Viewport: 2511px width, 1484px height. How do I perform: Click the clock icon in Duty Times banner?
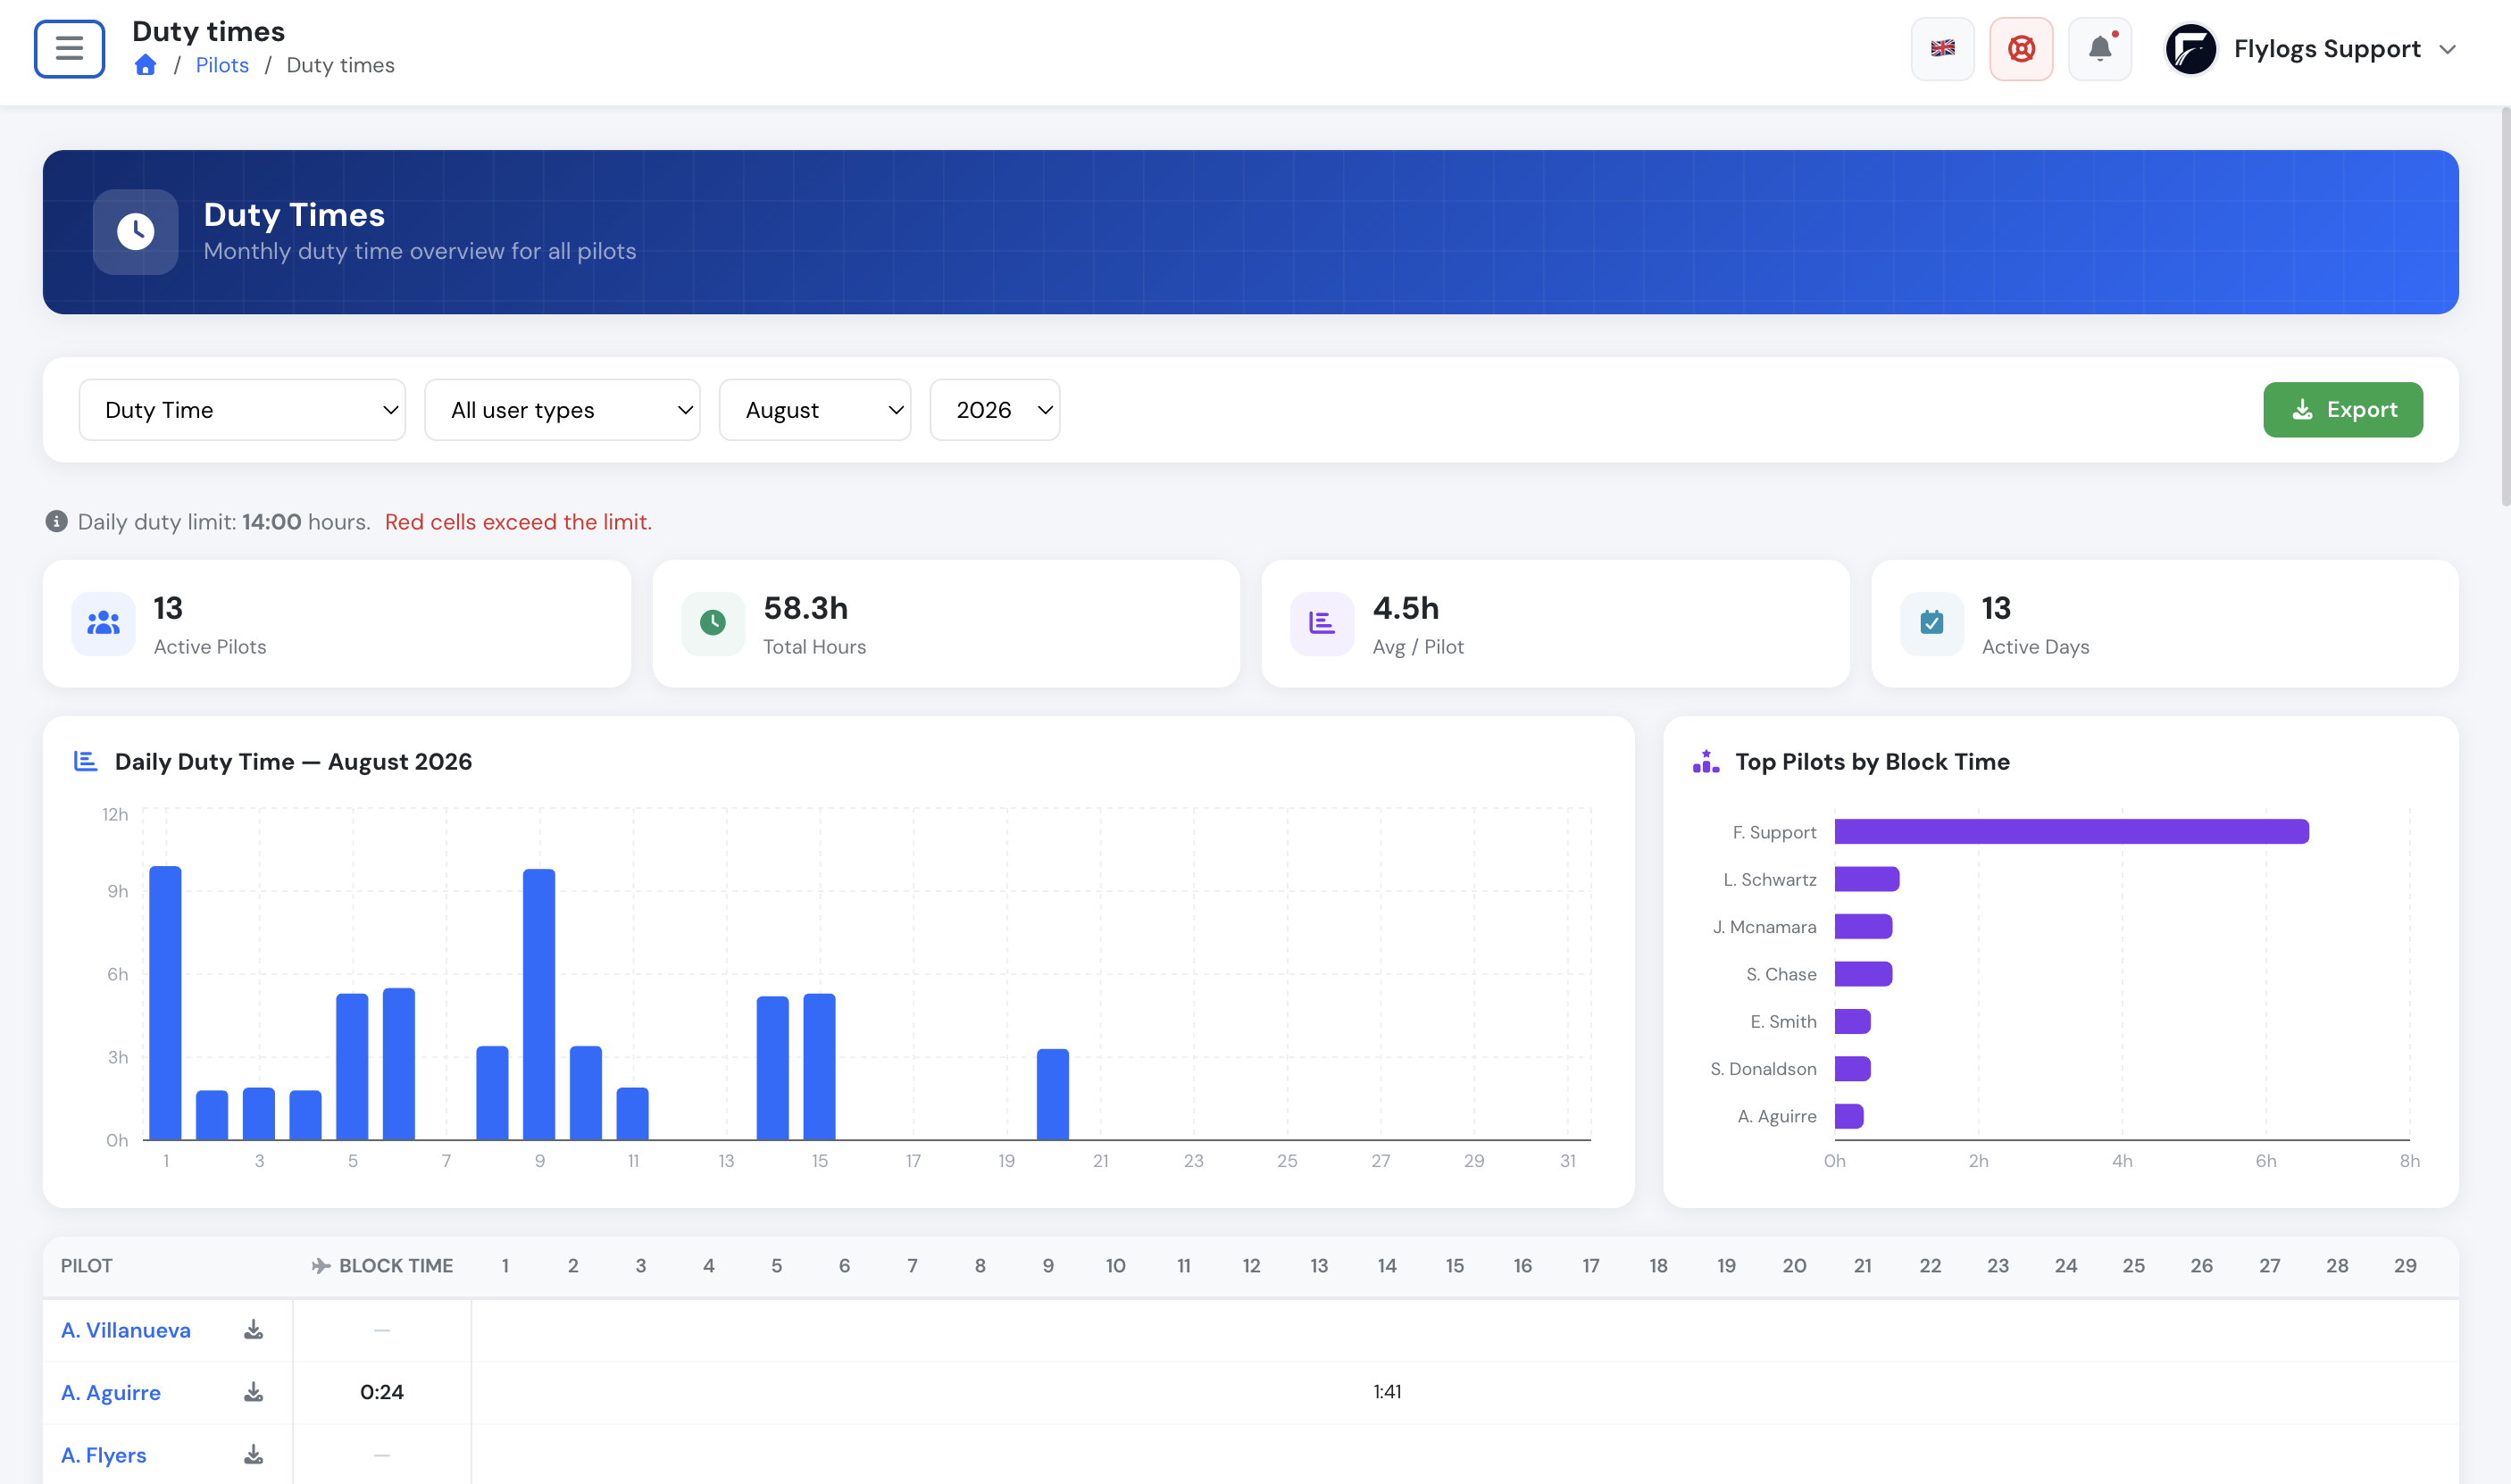coord(136,232)
